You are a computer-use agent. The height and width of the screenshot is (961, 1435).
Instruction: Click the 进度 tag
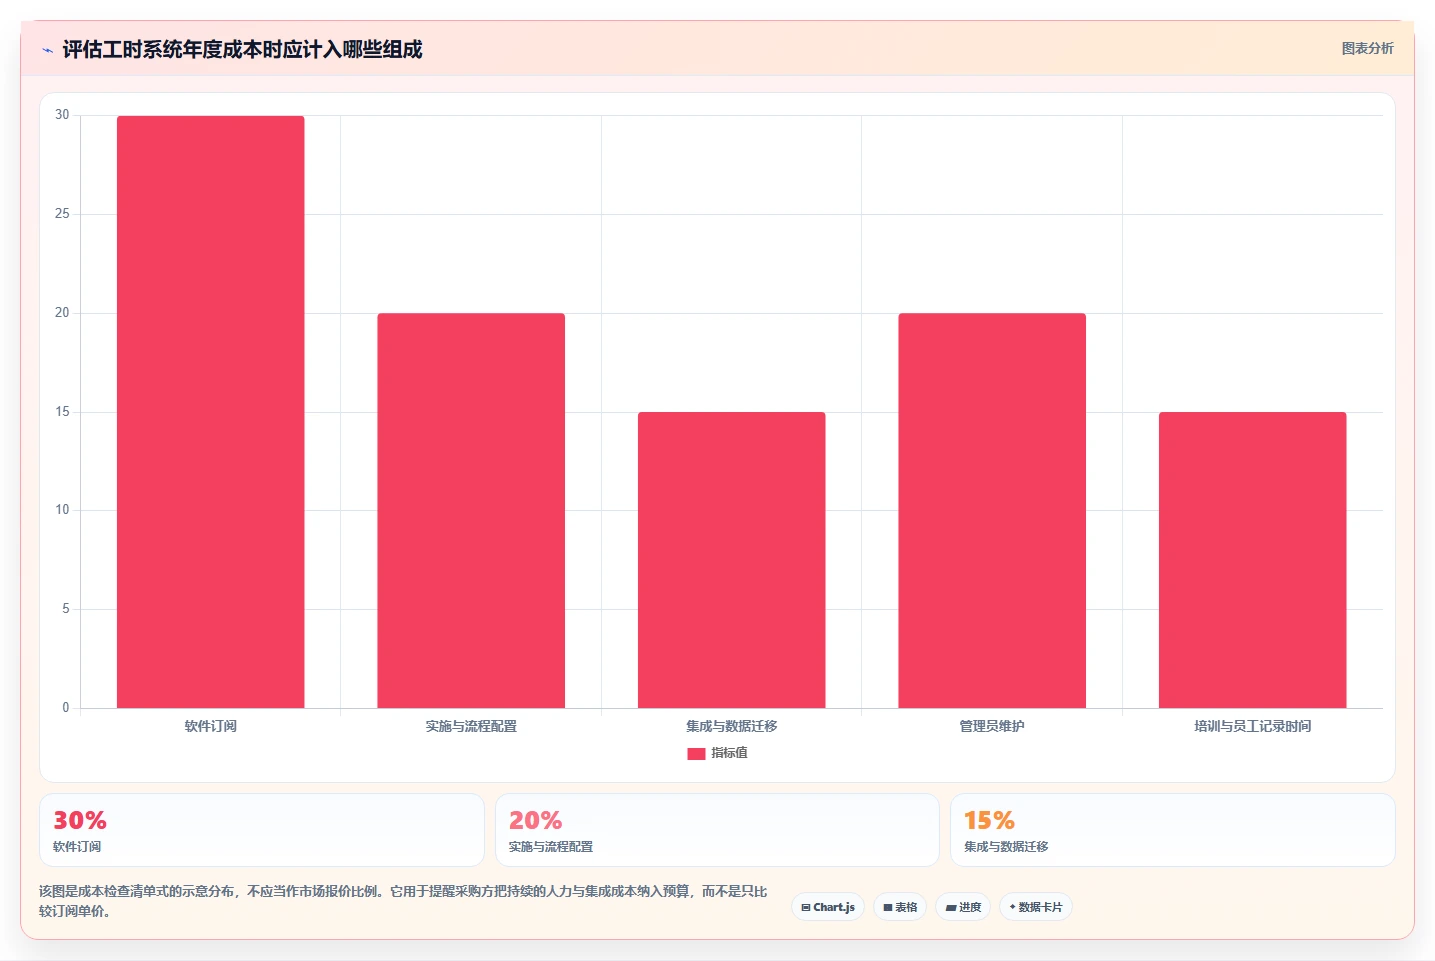click(x=963, y=907)
